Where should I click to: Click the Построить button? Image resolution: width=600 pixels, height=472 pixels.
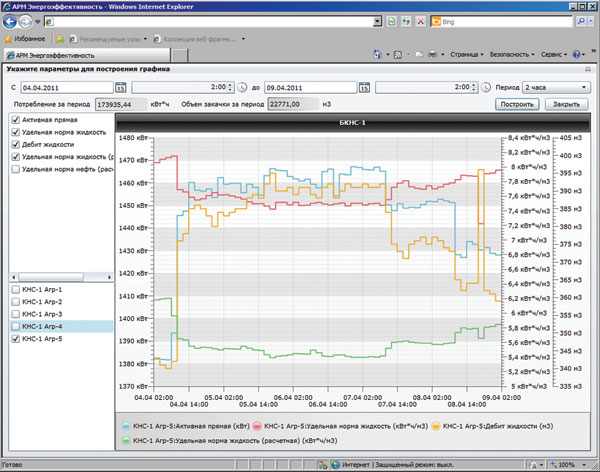[x=517, y=104]
